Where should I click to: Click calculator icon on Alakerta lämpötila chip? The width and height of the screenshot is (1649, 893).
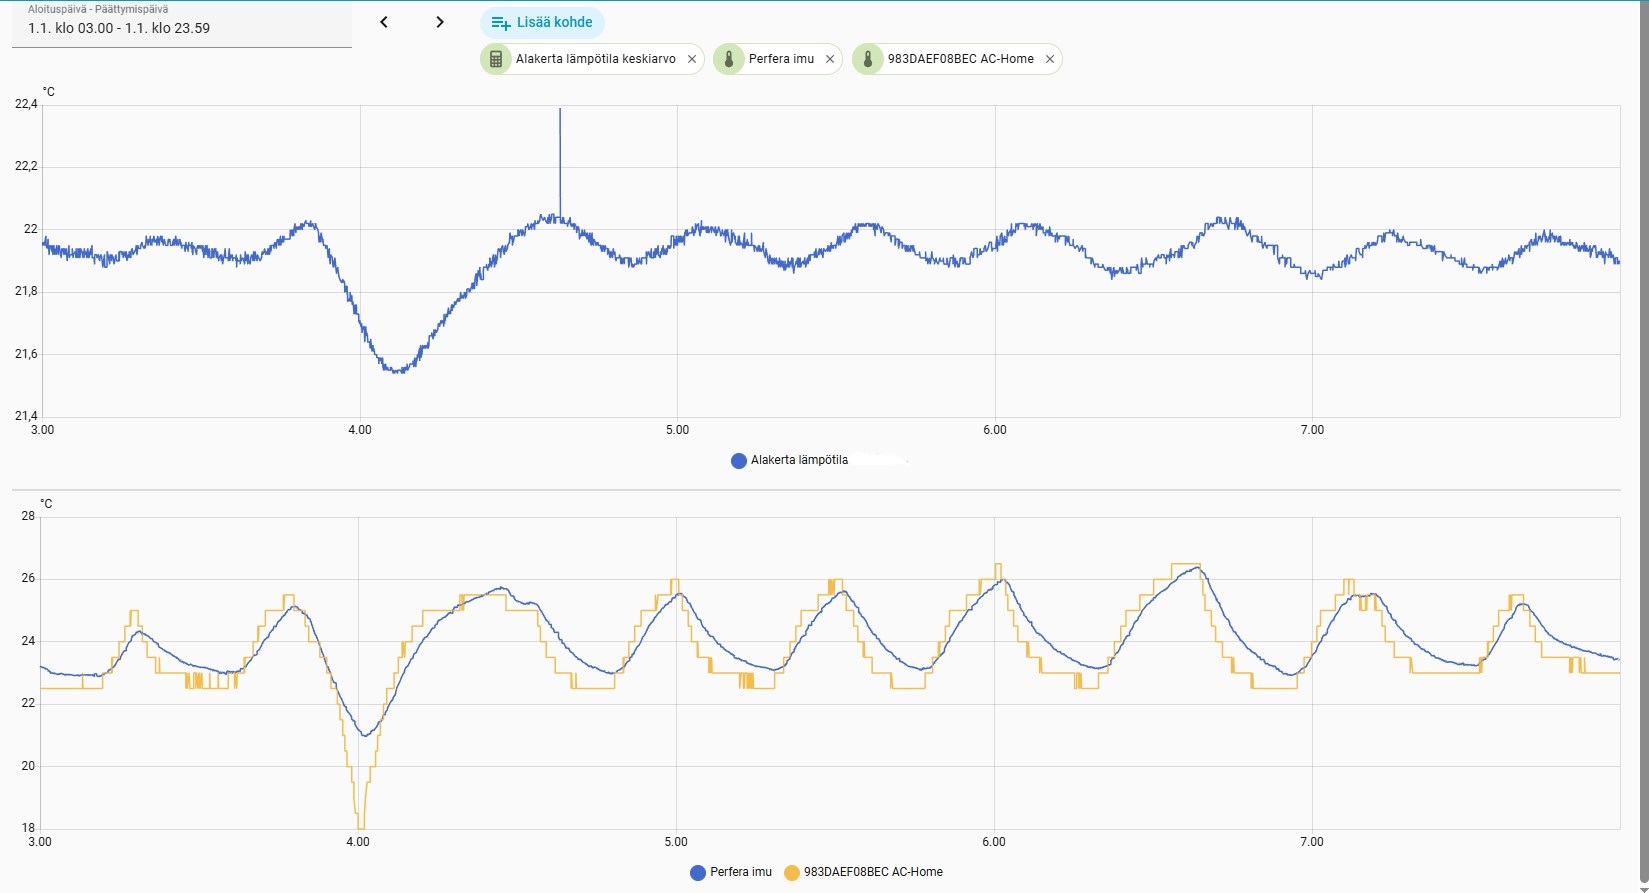click(x=496, y=59)
